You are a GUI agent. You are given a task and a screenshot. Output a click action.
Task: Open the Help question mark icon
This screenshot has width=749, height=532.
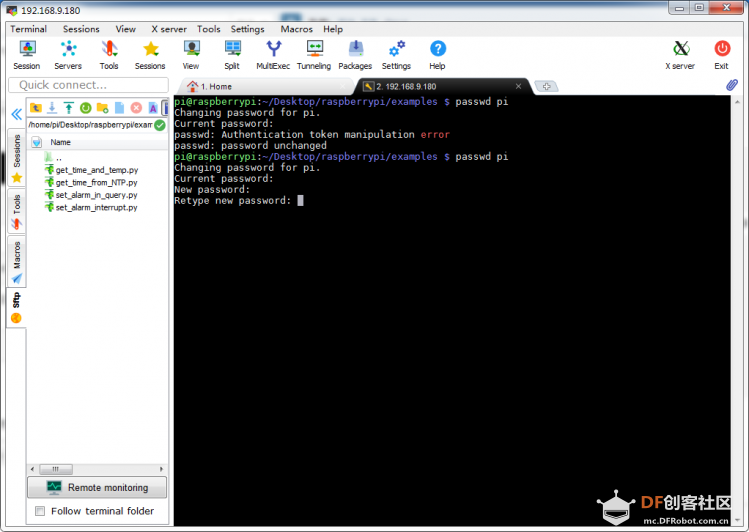(x=437, y=55)
